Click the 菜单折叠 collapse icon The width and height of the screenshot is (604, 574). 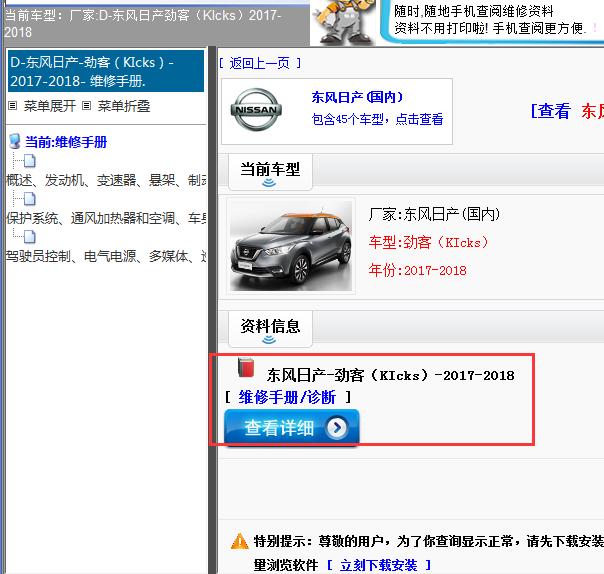coord(87,106)
